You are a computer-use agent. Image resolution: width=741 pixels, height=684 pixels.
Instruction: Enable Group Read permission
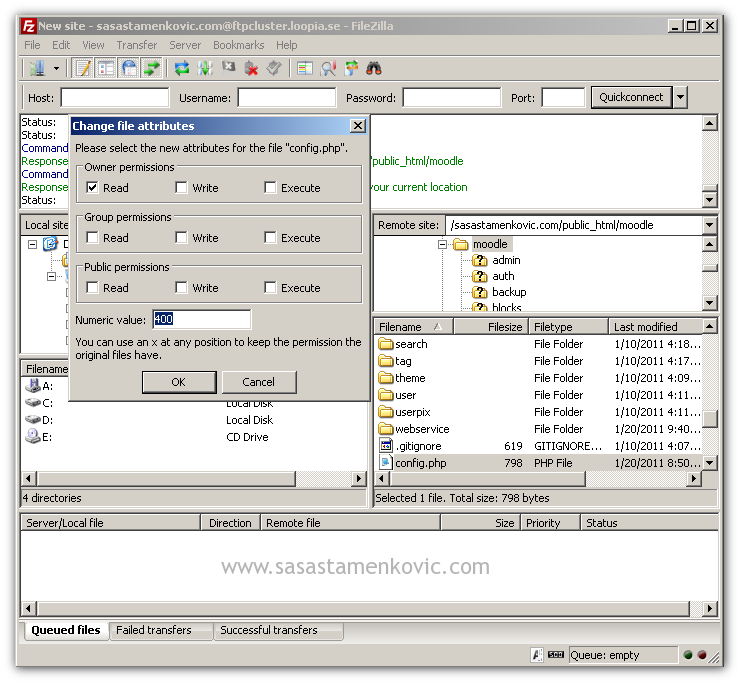pos(93,237)
